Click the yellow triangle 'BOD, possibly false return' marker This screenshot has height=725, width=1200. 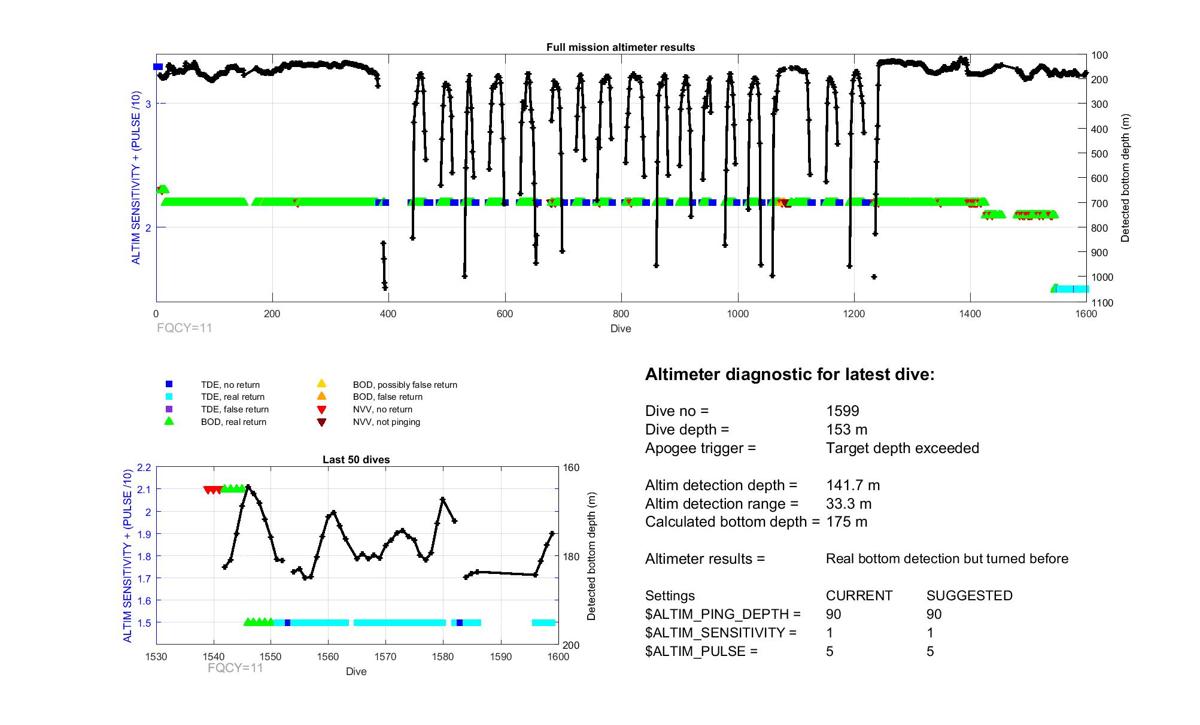point(321,384)
